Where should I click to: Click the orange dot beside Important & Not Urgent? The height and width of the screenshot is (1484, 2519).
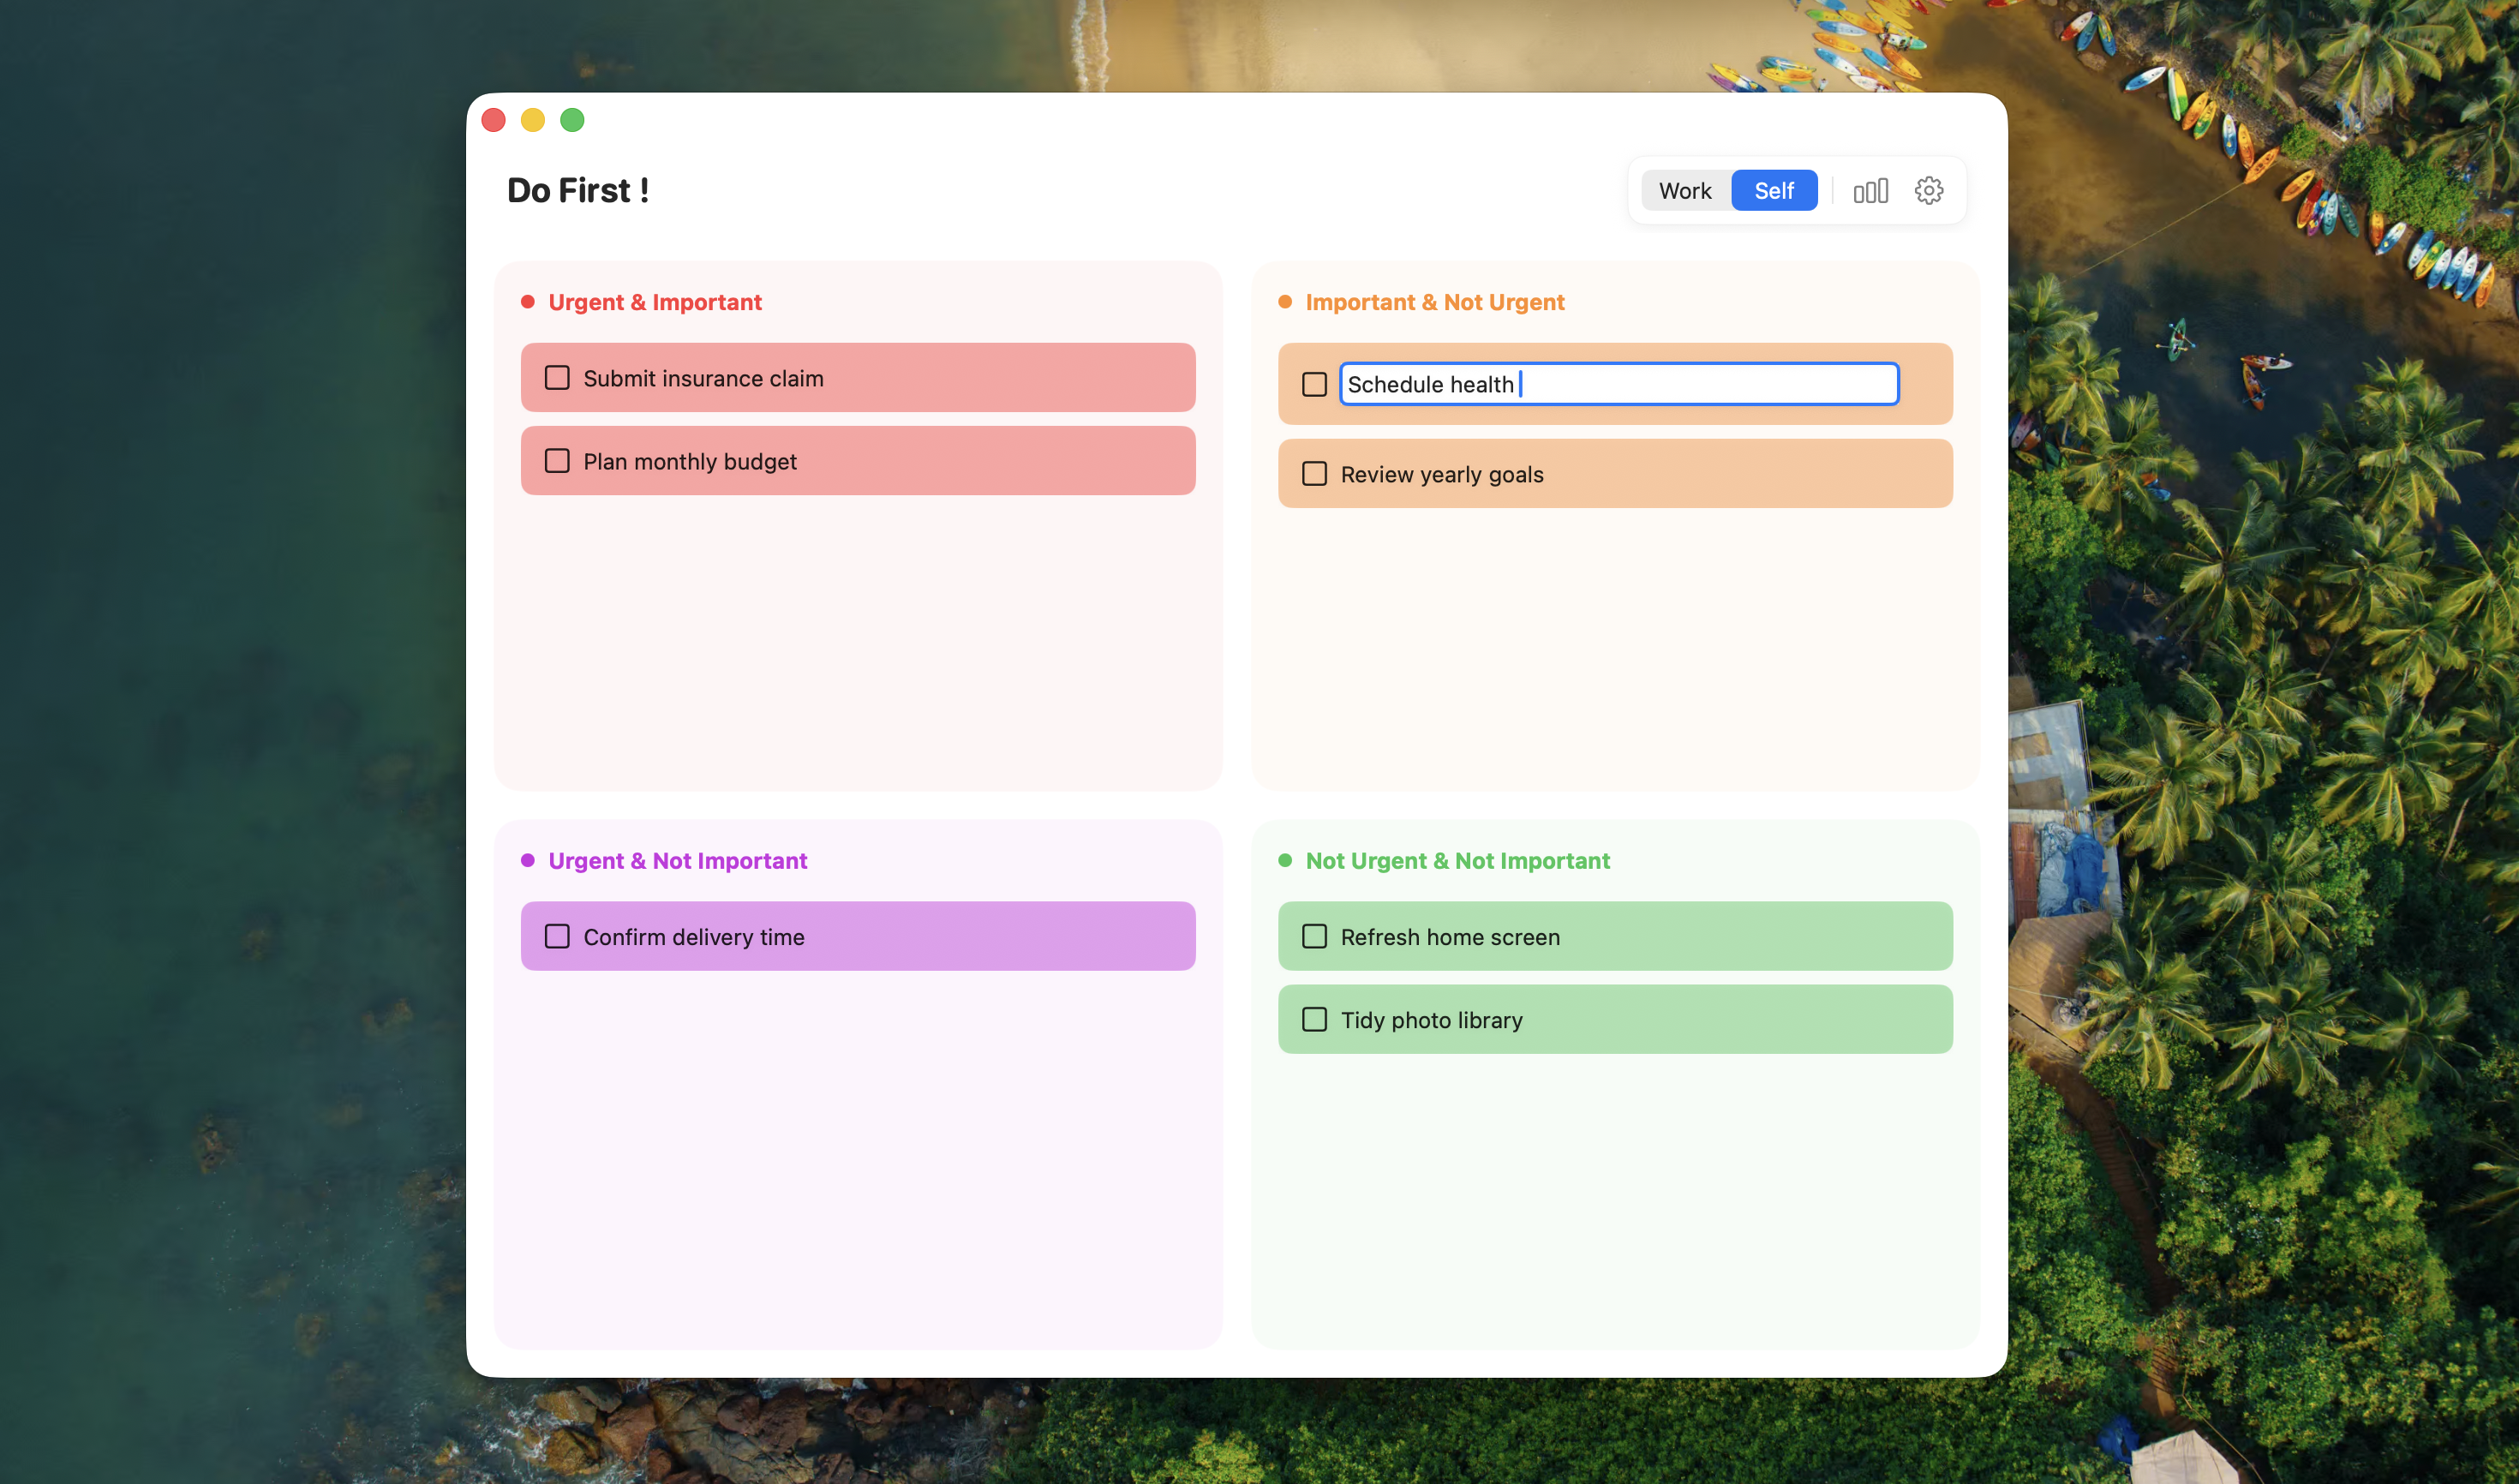(x=1285, y=301)
